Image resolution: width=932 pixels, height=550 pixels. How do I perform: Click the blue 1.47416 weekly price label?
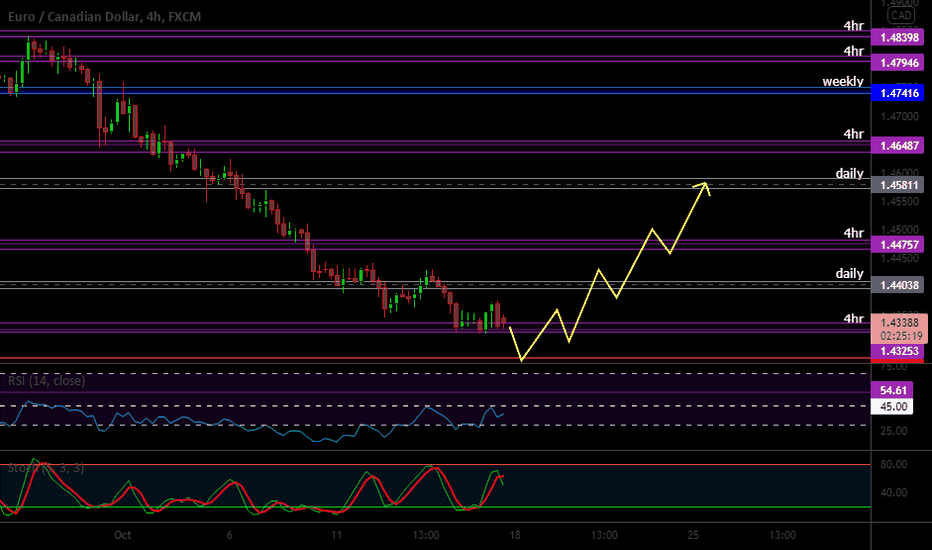tap(898, 93)
